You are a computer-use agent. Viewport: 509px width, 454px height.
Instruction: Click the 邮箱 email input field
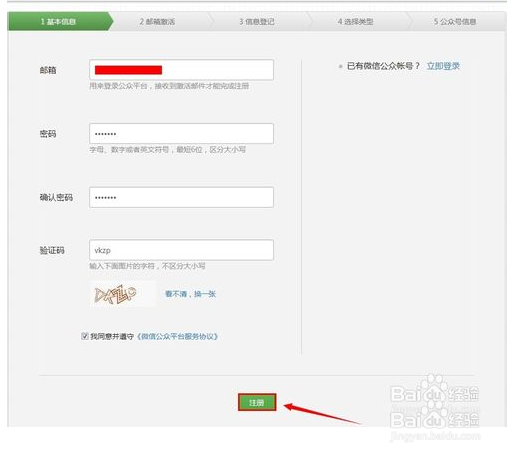181,70
